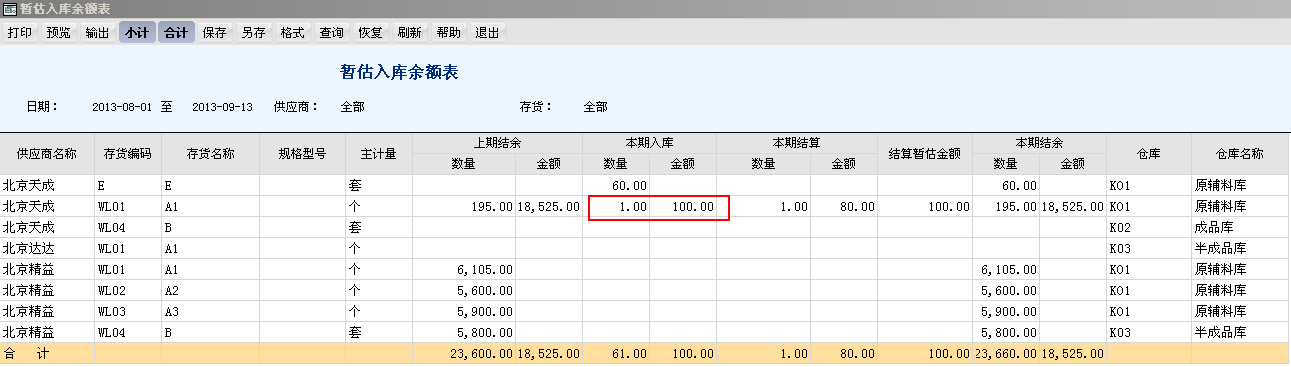Click the 61.00 total under 本期入库 数量

pyautogui.click(x=616, y=354)
